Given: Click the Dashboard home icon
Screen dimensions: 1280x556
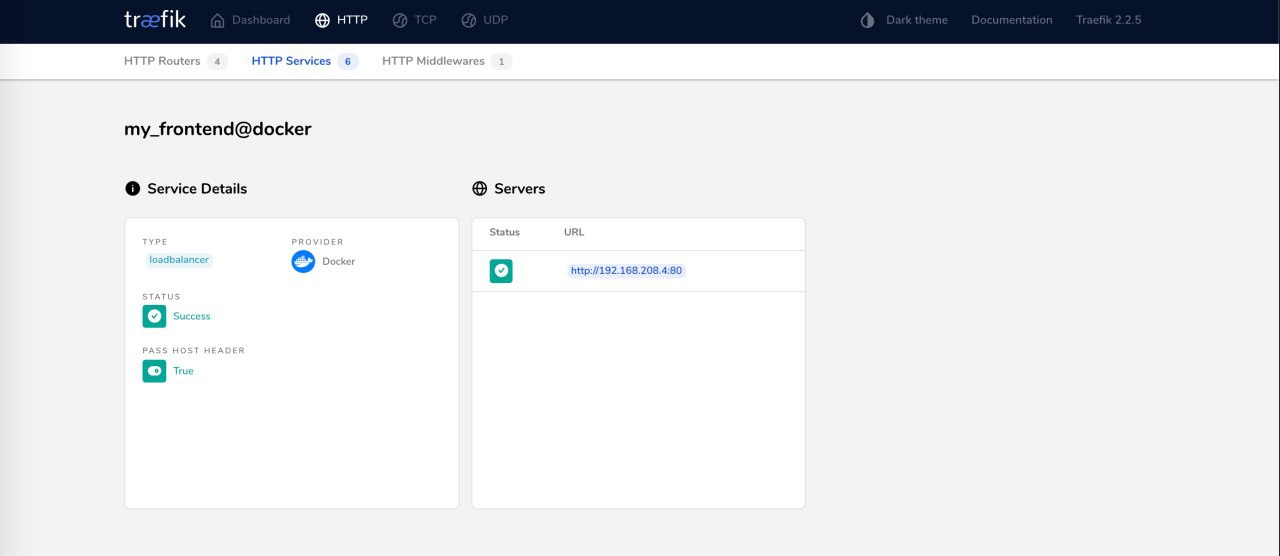Looking at the screenshot, I should click(x=218, y=20).
